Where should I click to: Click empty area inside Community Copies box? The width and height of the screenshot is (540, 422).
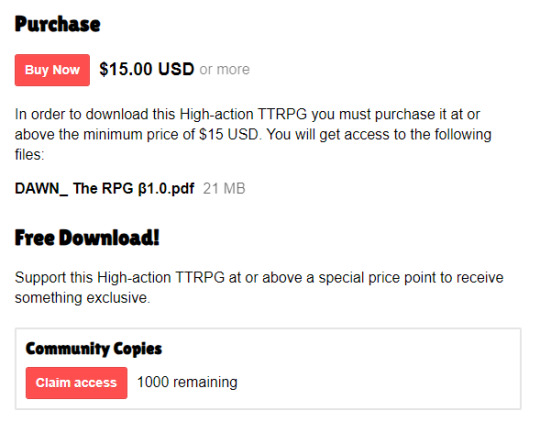tap(379, 369)
